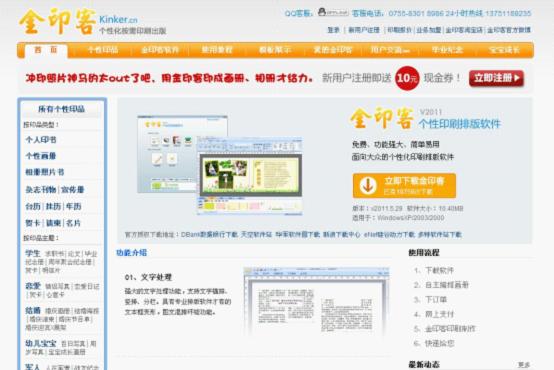Click the QQ customer service penguin icon

click(322, 12)
